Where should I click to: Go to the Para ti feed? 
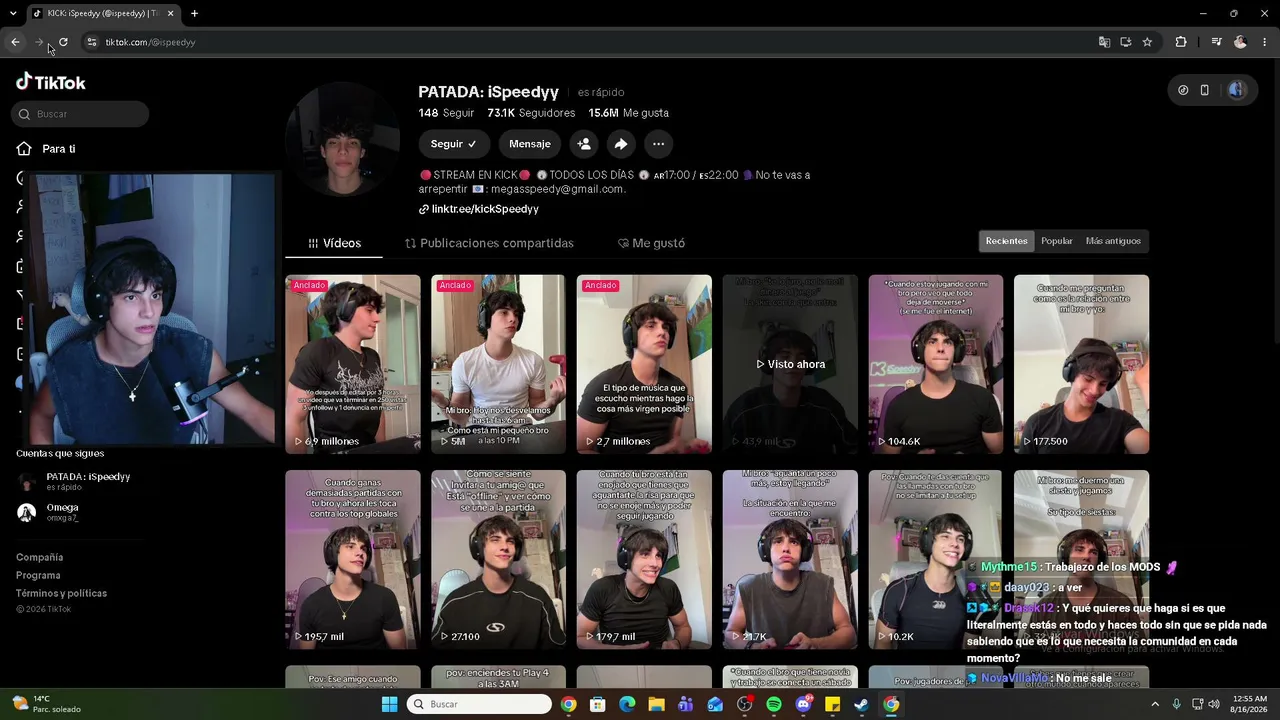pos(47,149)
